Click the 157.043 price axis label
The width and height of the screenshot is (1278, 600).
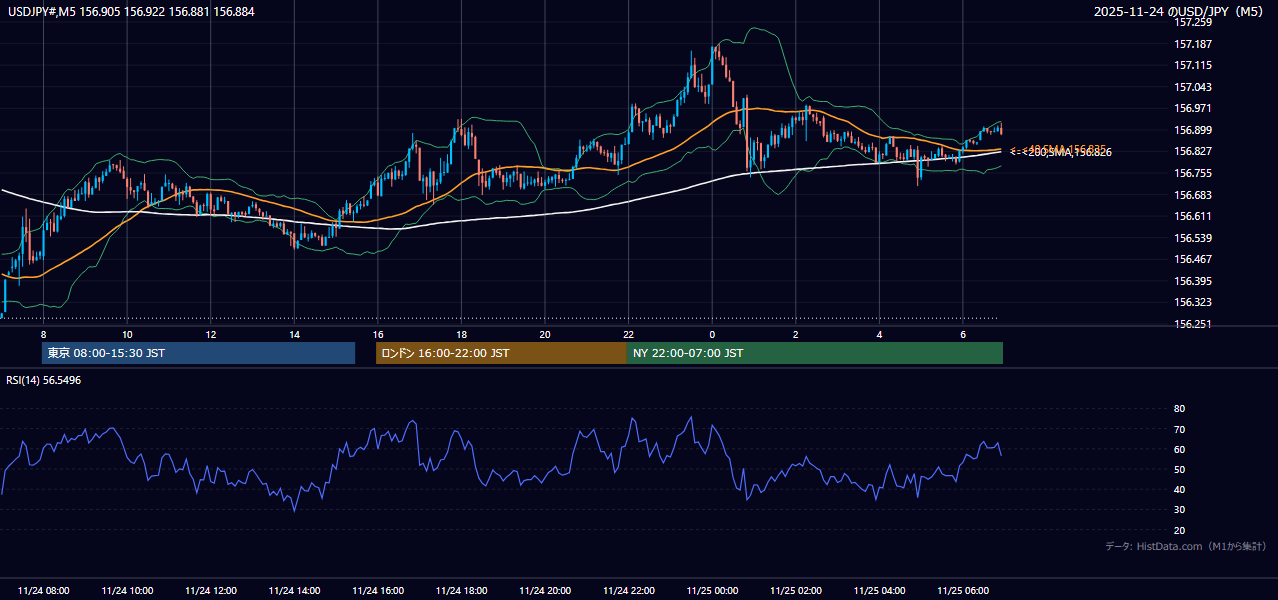tap(1193, 87)
